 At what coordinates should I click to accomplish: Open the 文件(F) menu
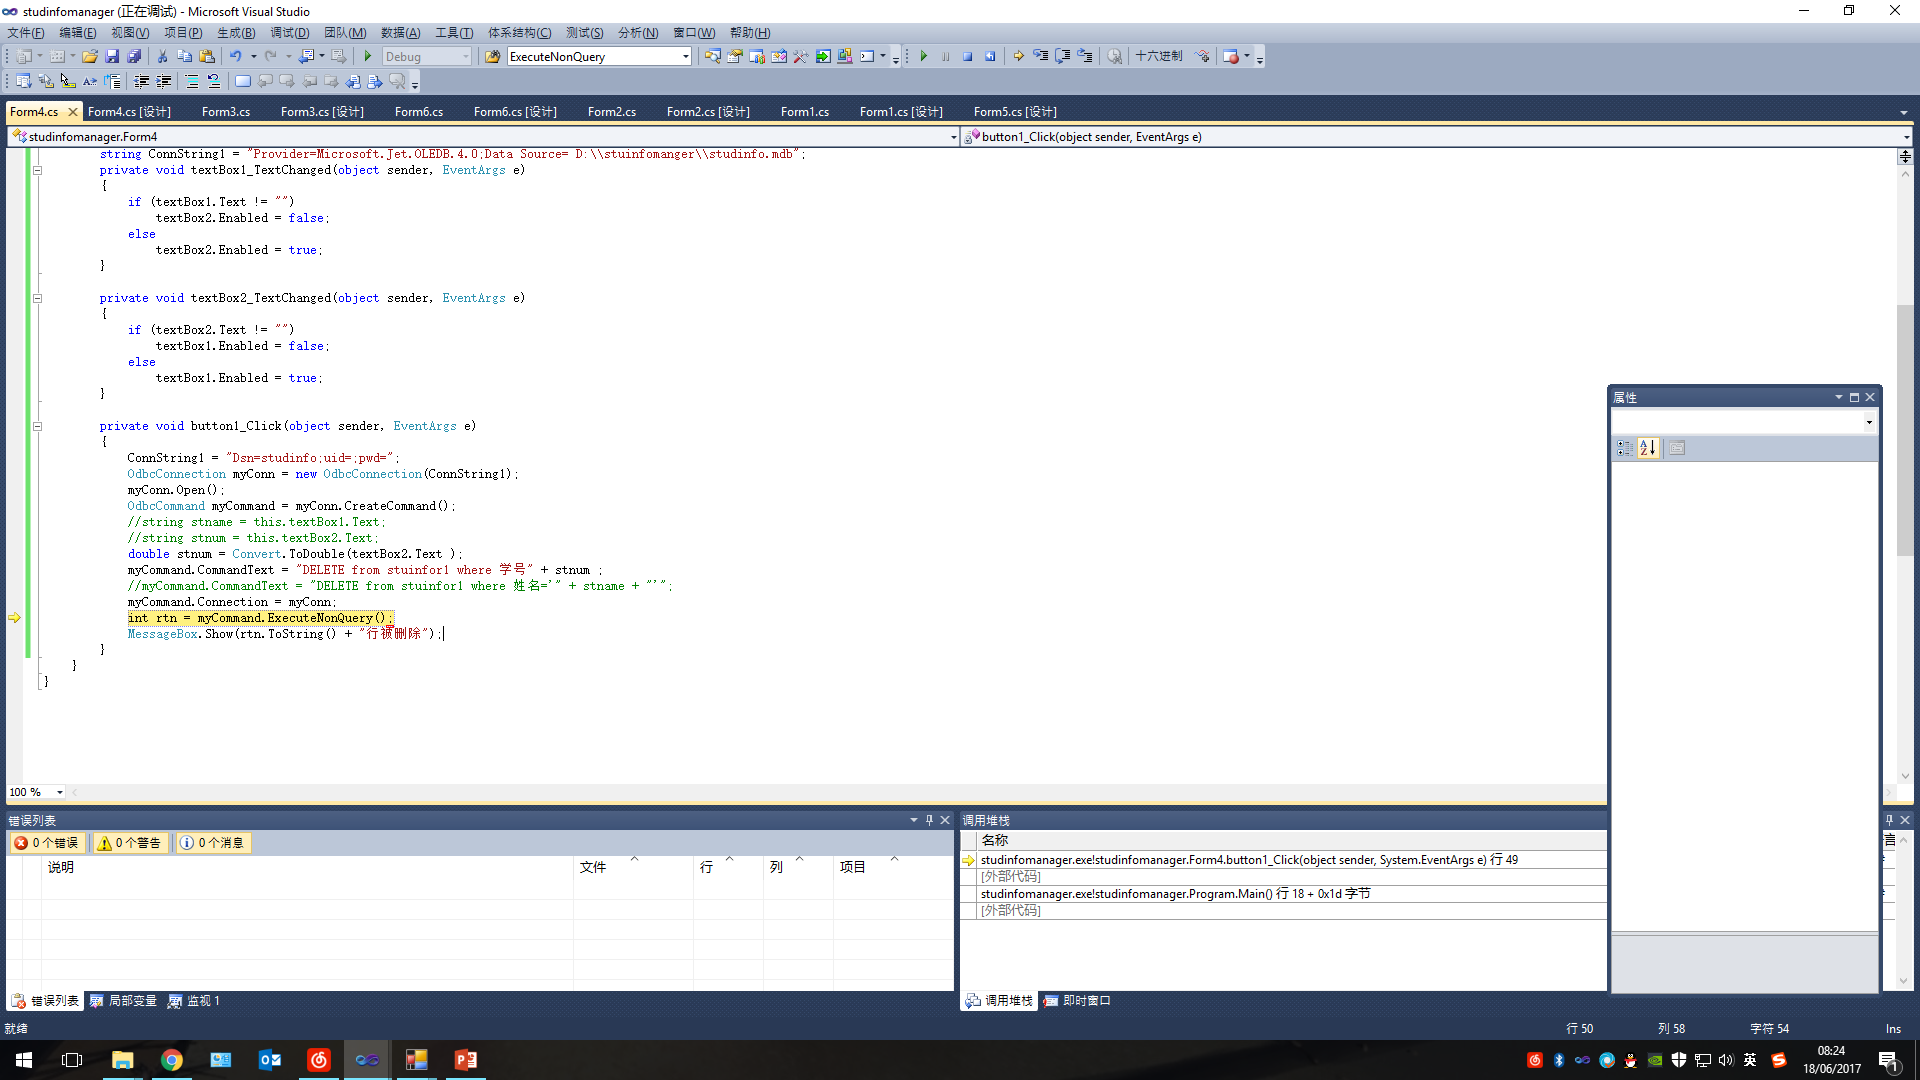click(x=26, y=33)
